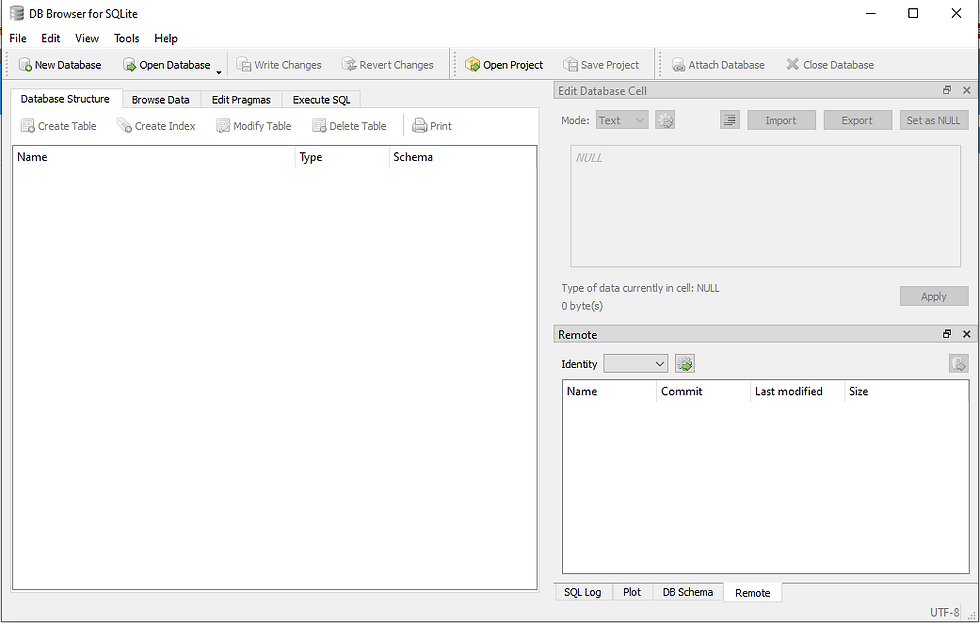Switch to the Edit Pragmas tab
This screenshot has width=980, height=623.
241,99
